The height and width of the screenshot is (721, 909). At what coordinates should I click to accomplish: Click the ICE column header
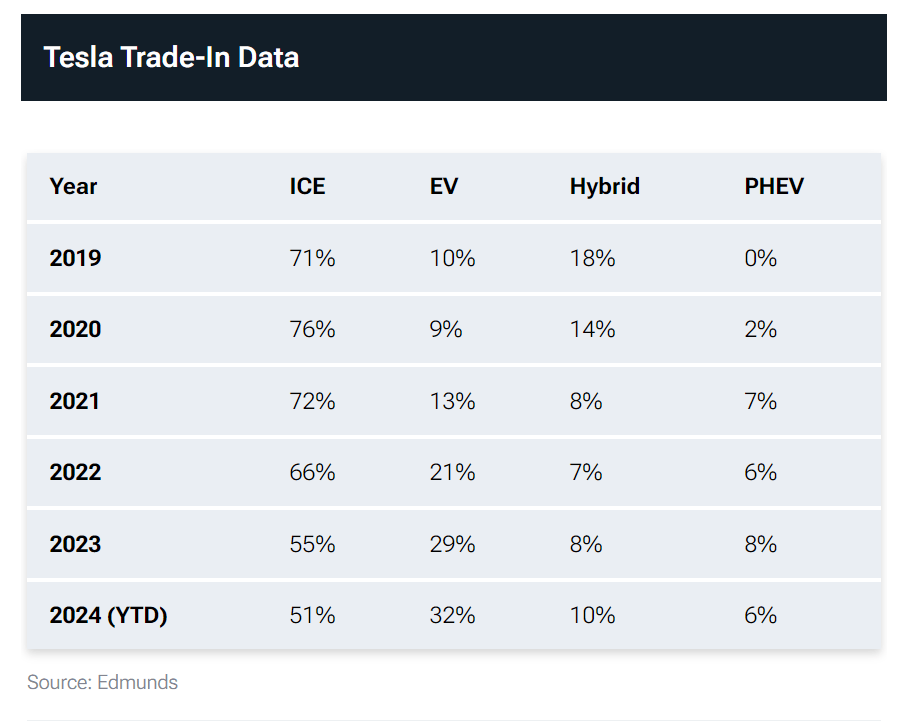[x=307, y=186]
